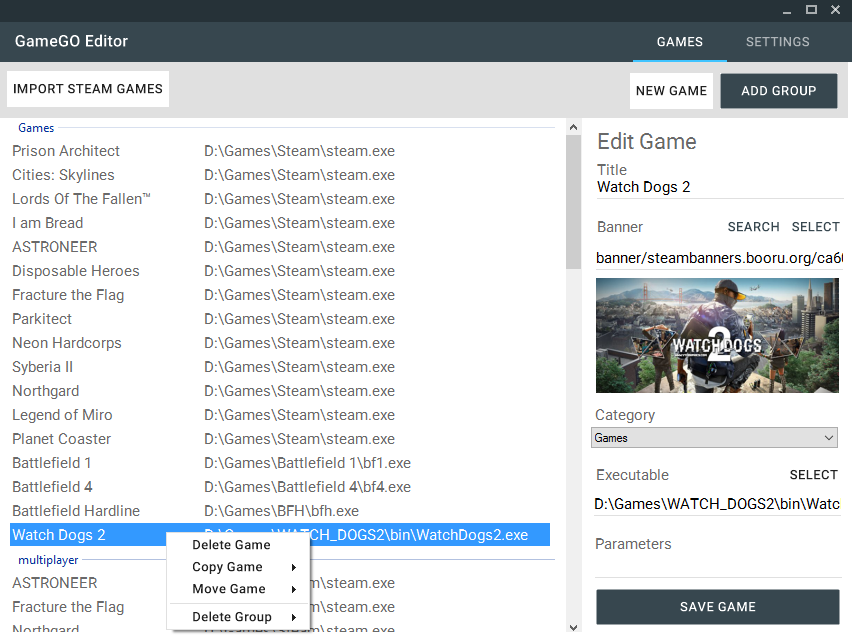Click the Games group header
Viewport: 852px width, 636px height.
point(36,128)
